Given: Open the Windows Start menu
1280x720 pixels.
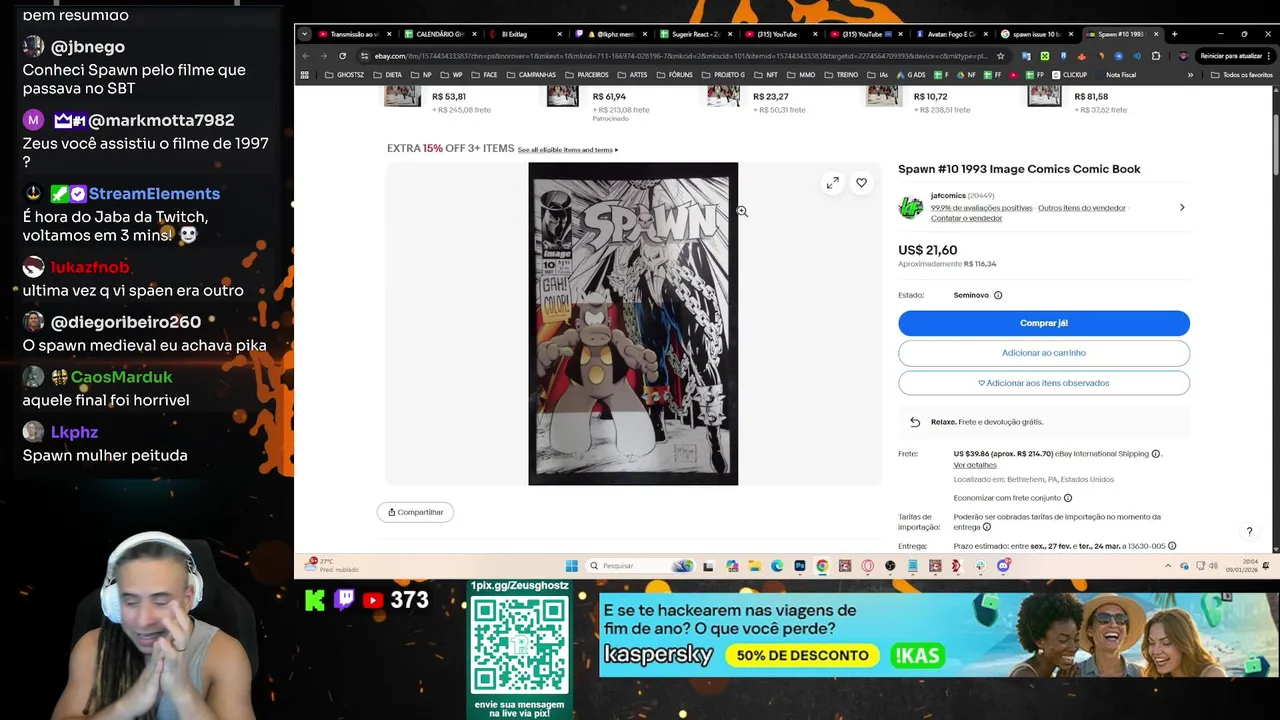Looking at the screenshot, I should click(571, 566).
